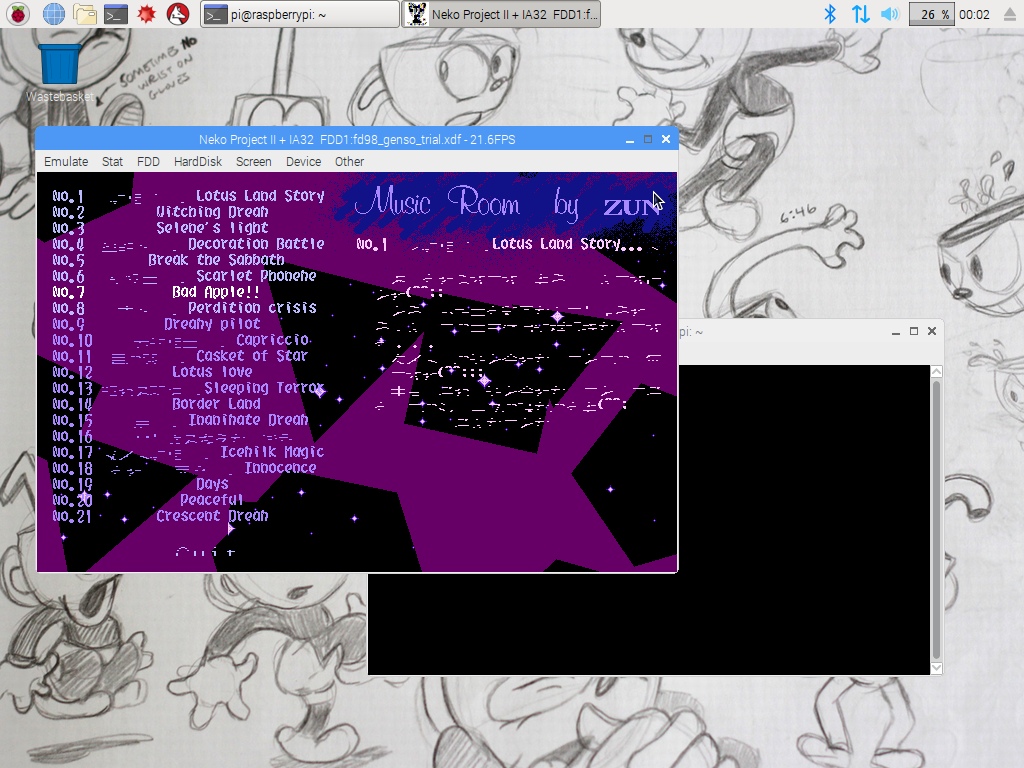Screen dimensions: 1024x768
Task: Select track No.6 Scarlet Phoneme
Action: 185,276
